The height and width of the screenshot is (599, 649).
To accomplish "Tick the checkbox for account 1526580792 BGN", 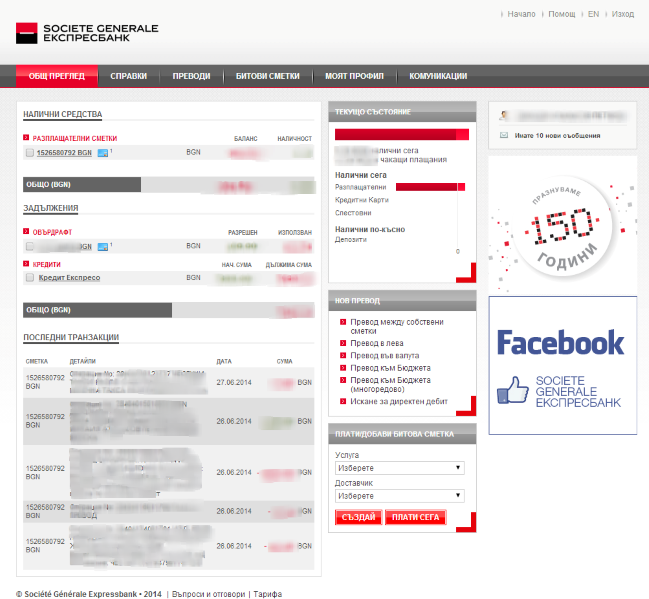I will [30, 153].
